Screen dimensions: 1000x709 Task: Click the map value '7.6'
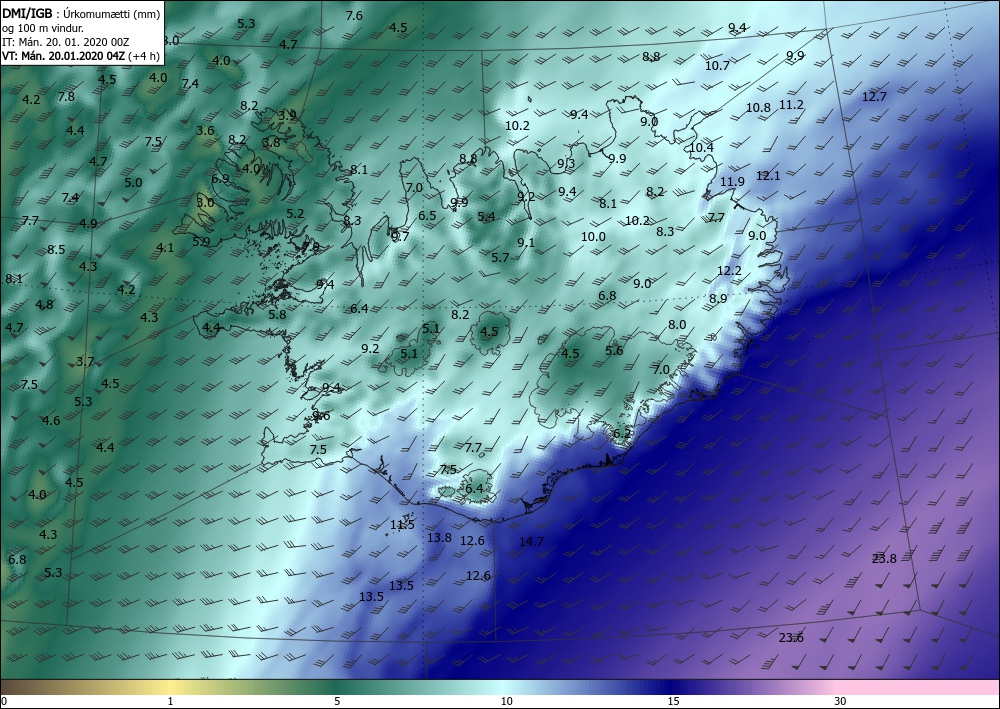[354, 15]
